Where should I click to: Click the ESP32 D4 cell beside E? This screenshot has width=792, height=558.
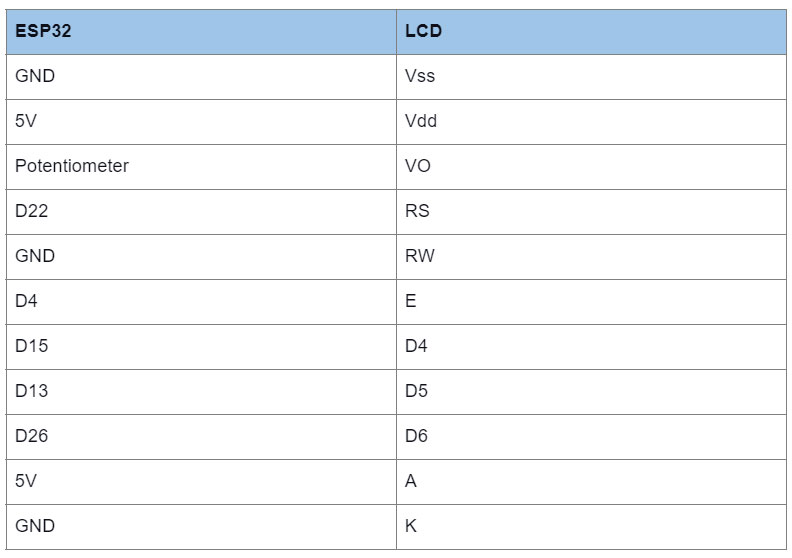point(201,301)
